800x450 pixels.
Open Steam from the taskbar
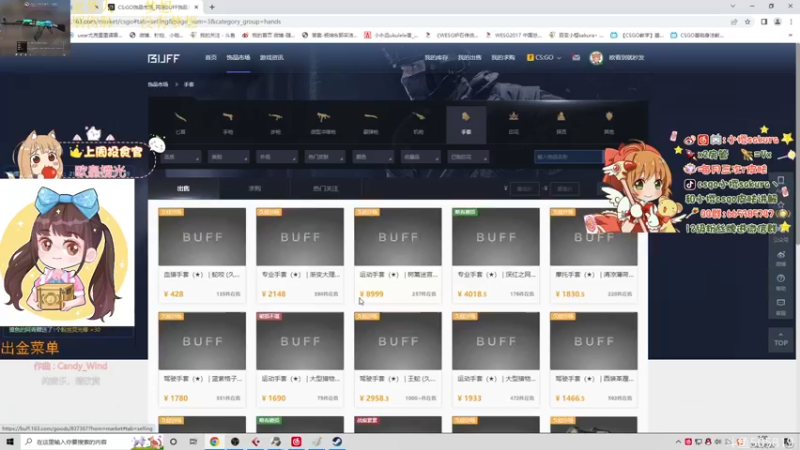click(x=337, y=441)
